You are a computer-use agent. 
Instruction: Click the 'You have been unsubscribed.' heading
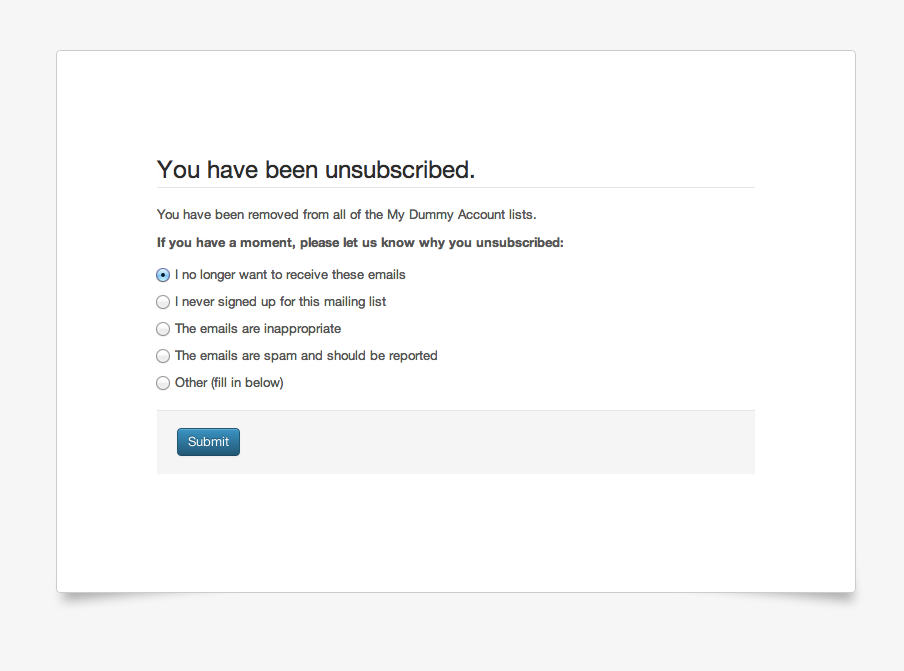click(316, 169)
